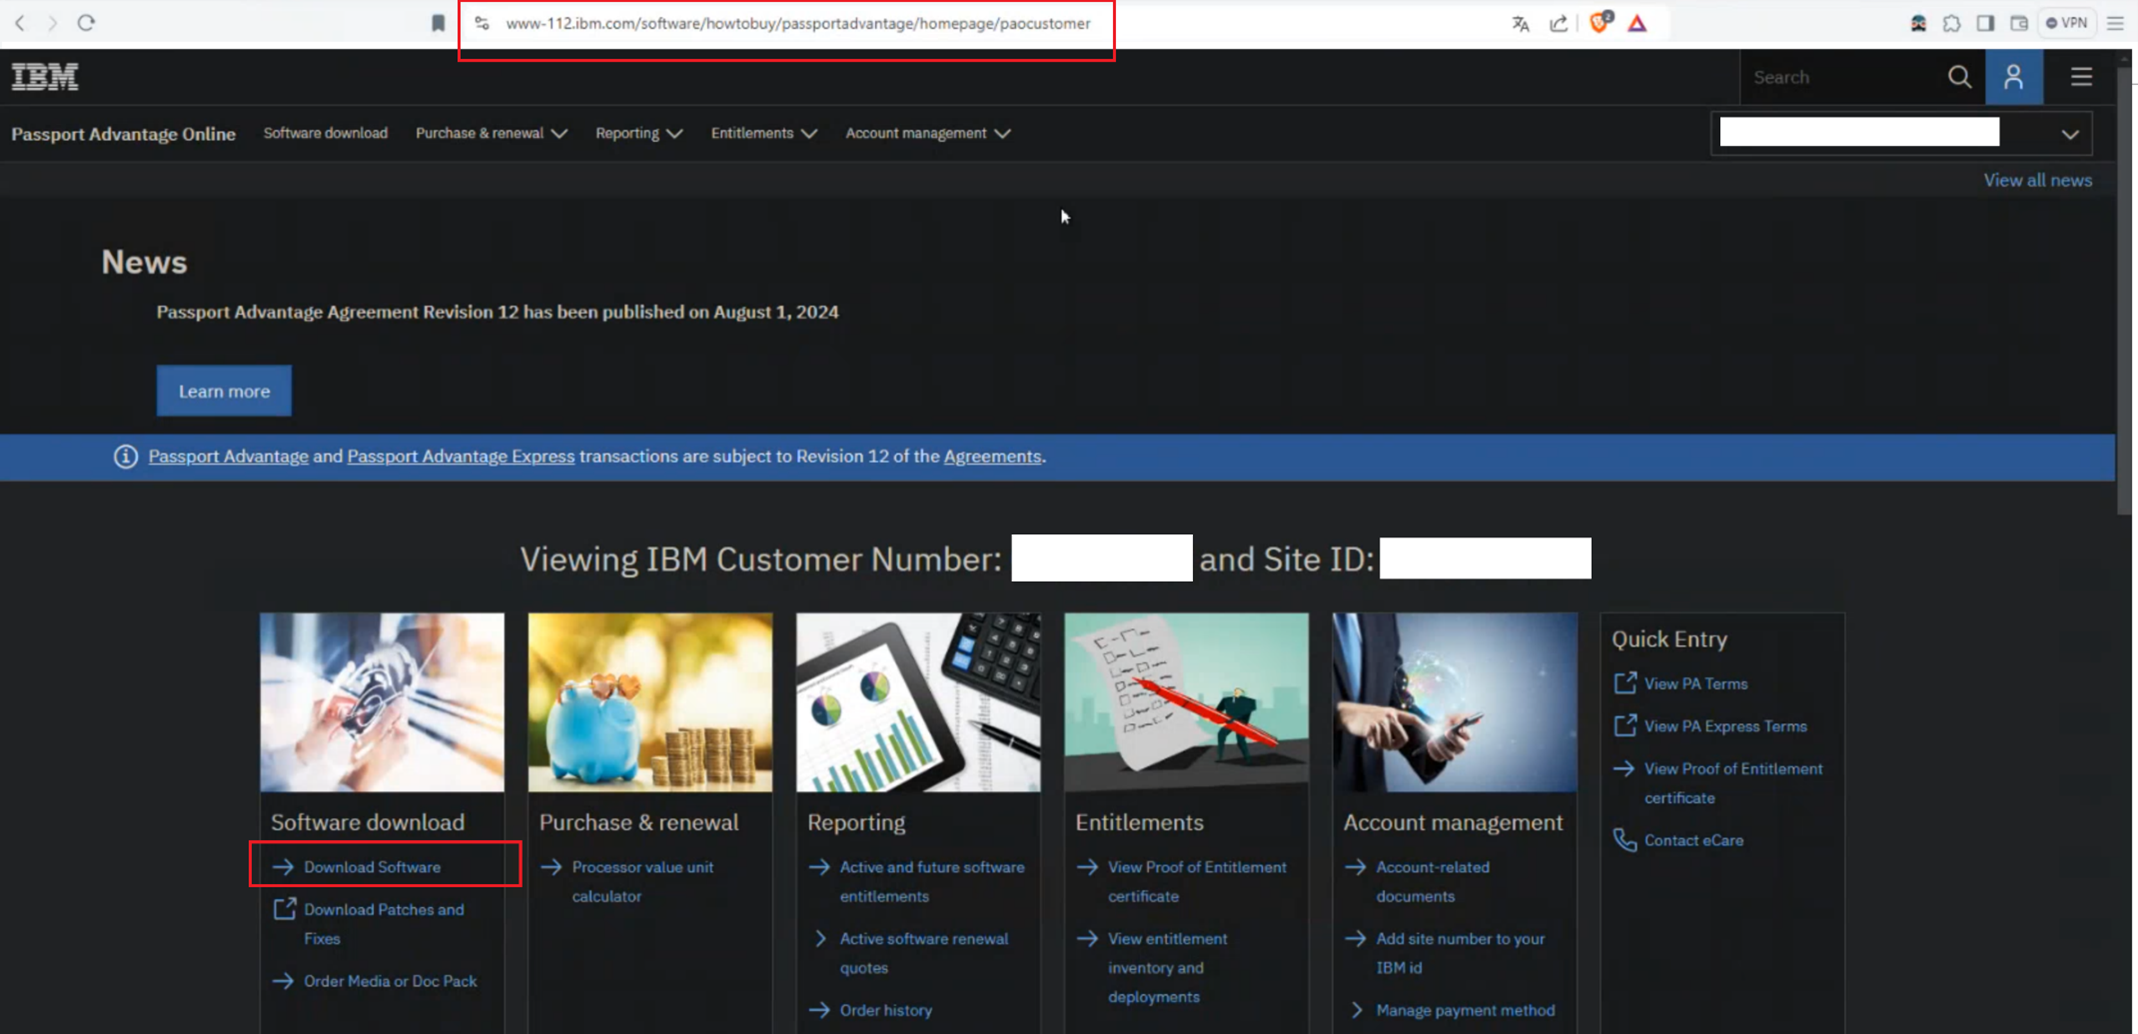Reload the page
The image size is (2138, 1034).
click(x=86, y=22)
